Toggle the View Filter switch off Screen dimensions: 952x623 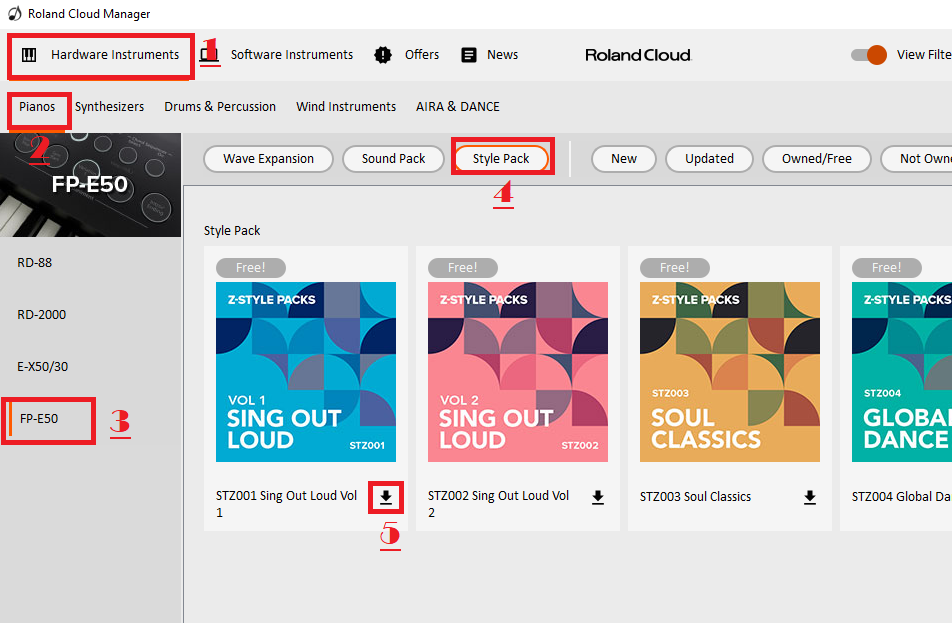click(x=868, y=55)
